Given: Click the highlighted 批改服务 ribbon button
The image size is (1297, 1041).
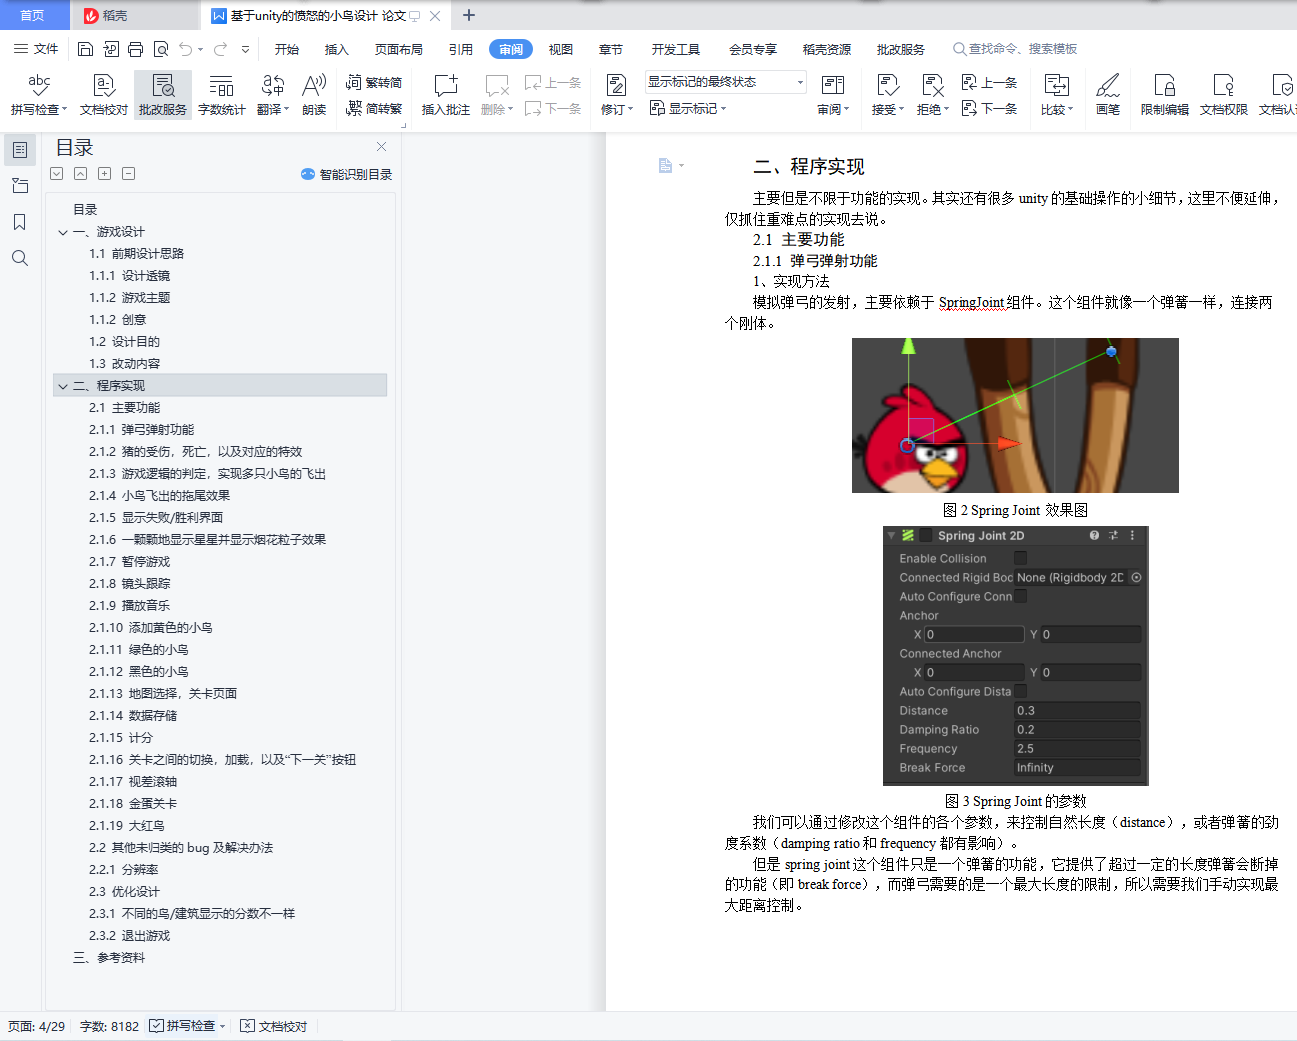Looking at the screenshot, I should point(163,95).
